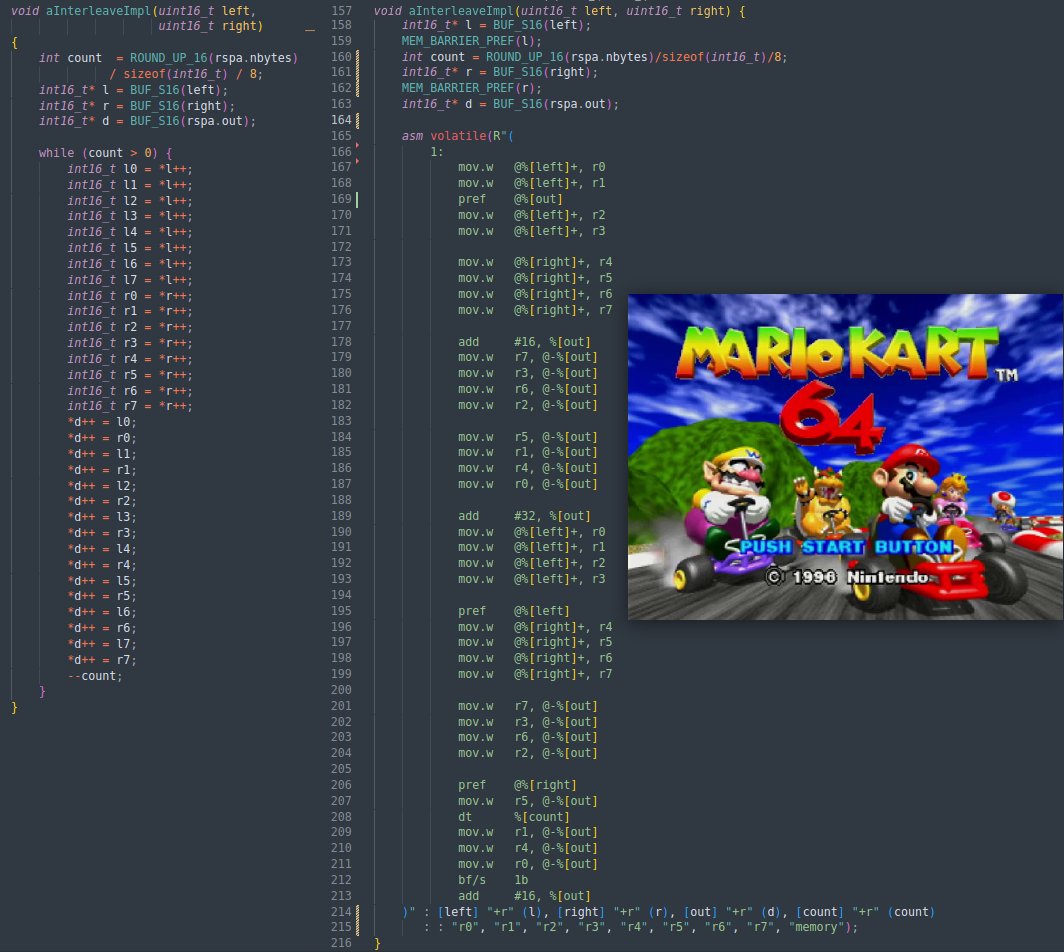Click '*d++ = l0;' in left pane
Image resolution: width=1064 pixels, height=952 pixels.
tap(102, 422)
